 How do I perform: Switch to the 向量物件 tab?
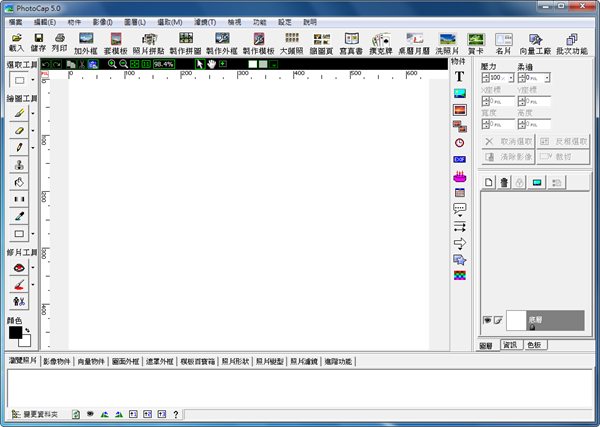(91, 362)
